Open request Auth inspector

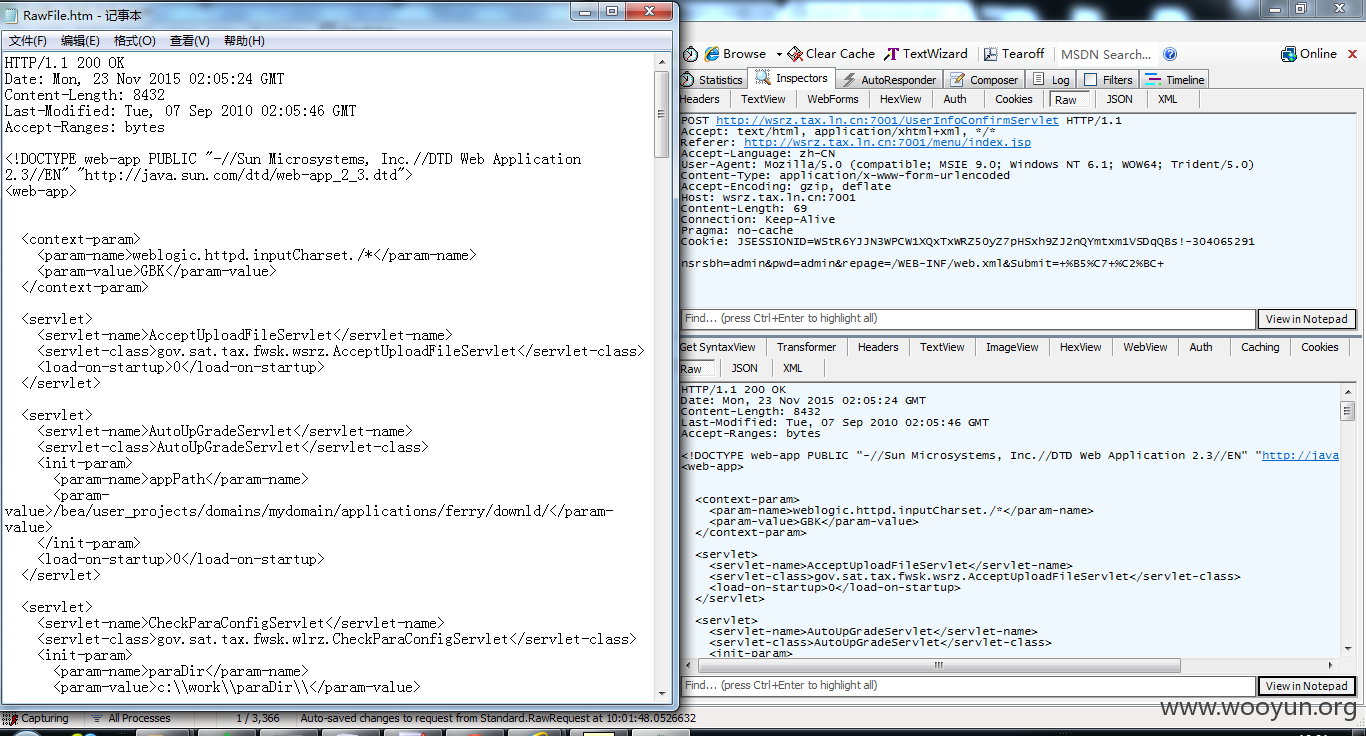click(955, 99)
